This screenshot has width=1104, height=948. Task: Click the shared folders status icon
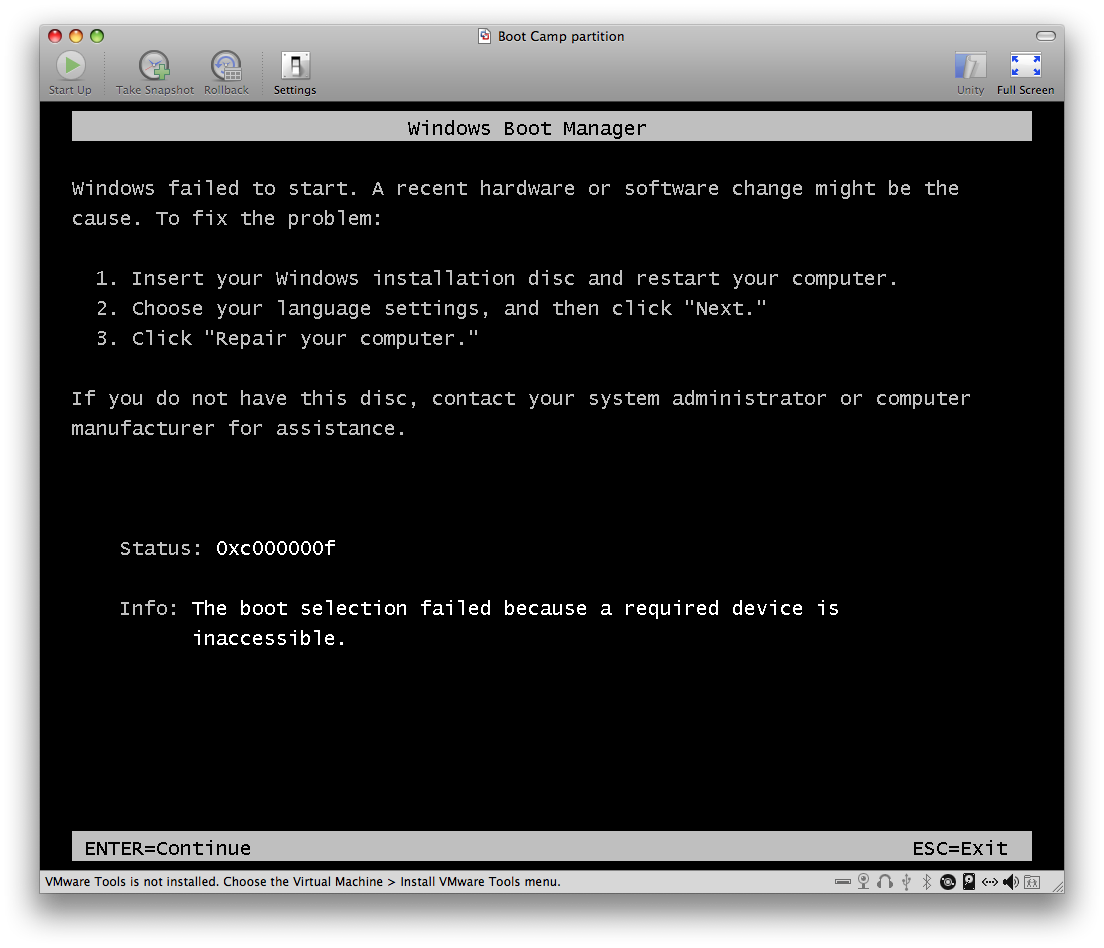1032,882
